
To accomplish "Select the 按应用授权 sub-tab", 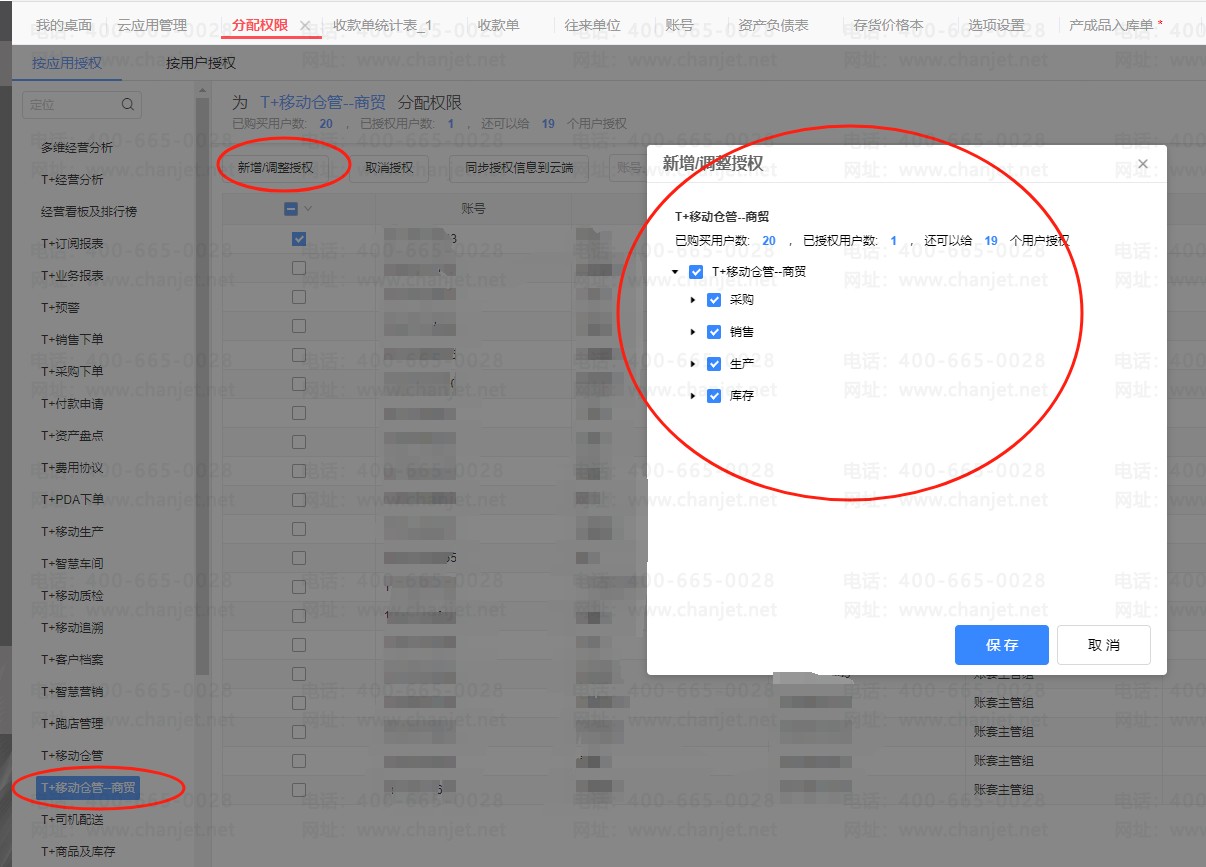I will click(67, 63).
